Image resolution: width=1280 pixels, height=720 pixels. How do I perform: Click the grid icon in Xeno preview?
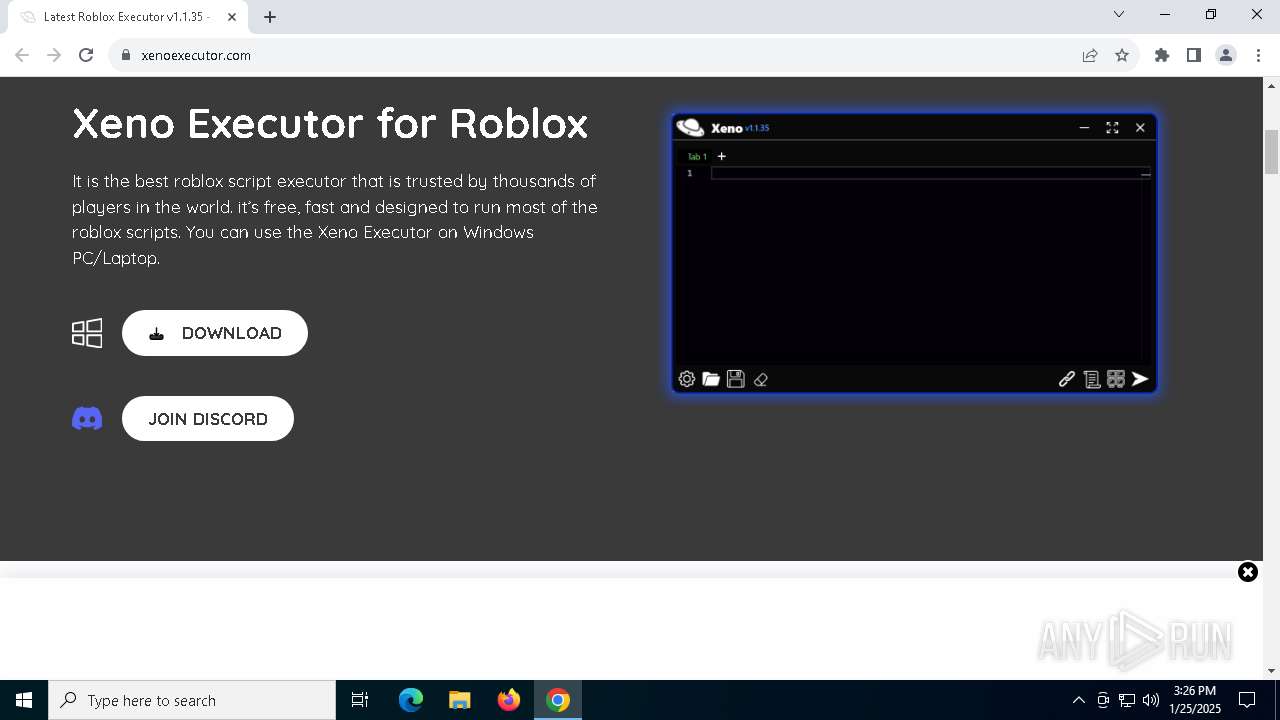(x=1116, y=379)
